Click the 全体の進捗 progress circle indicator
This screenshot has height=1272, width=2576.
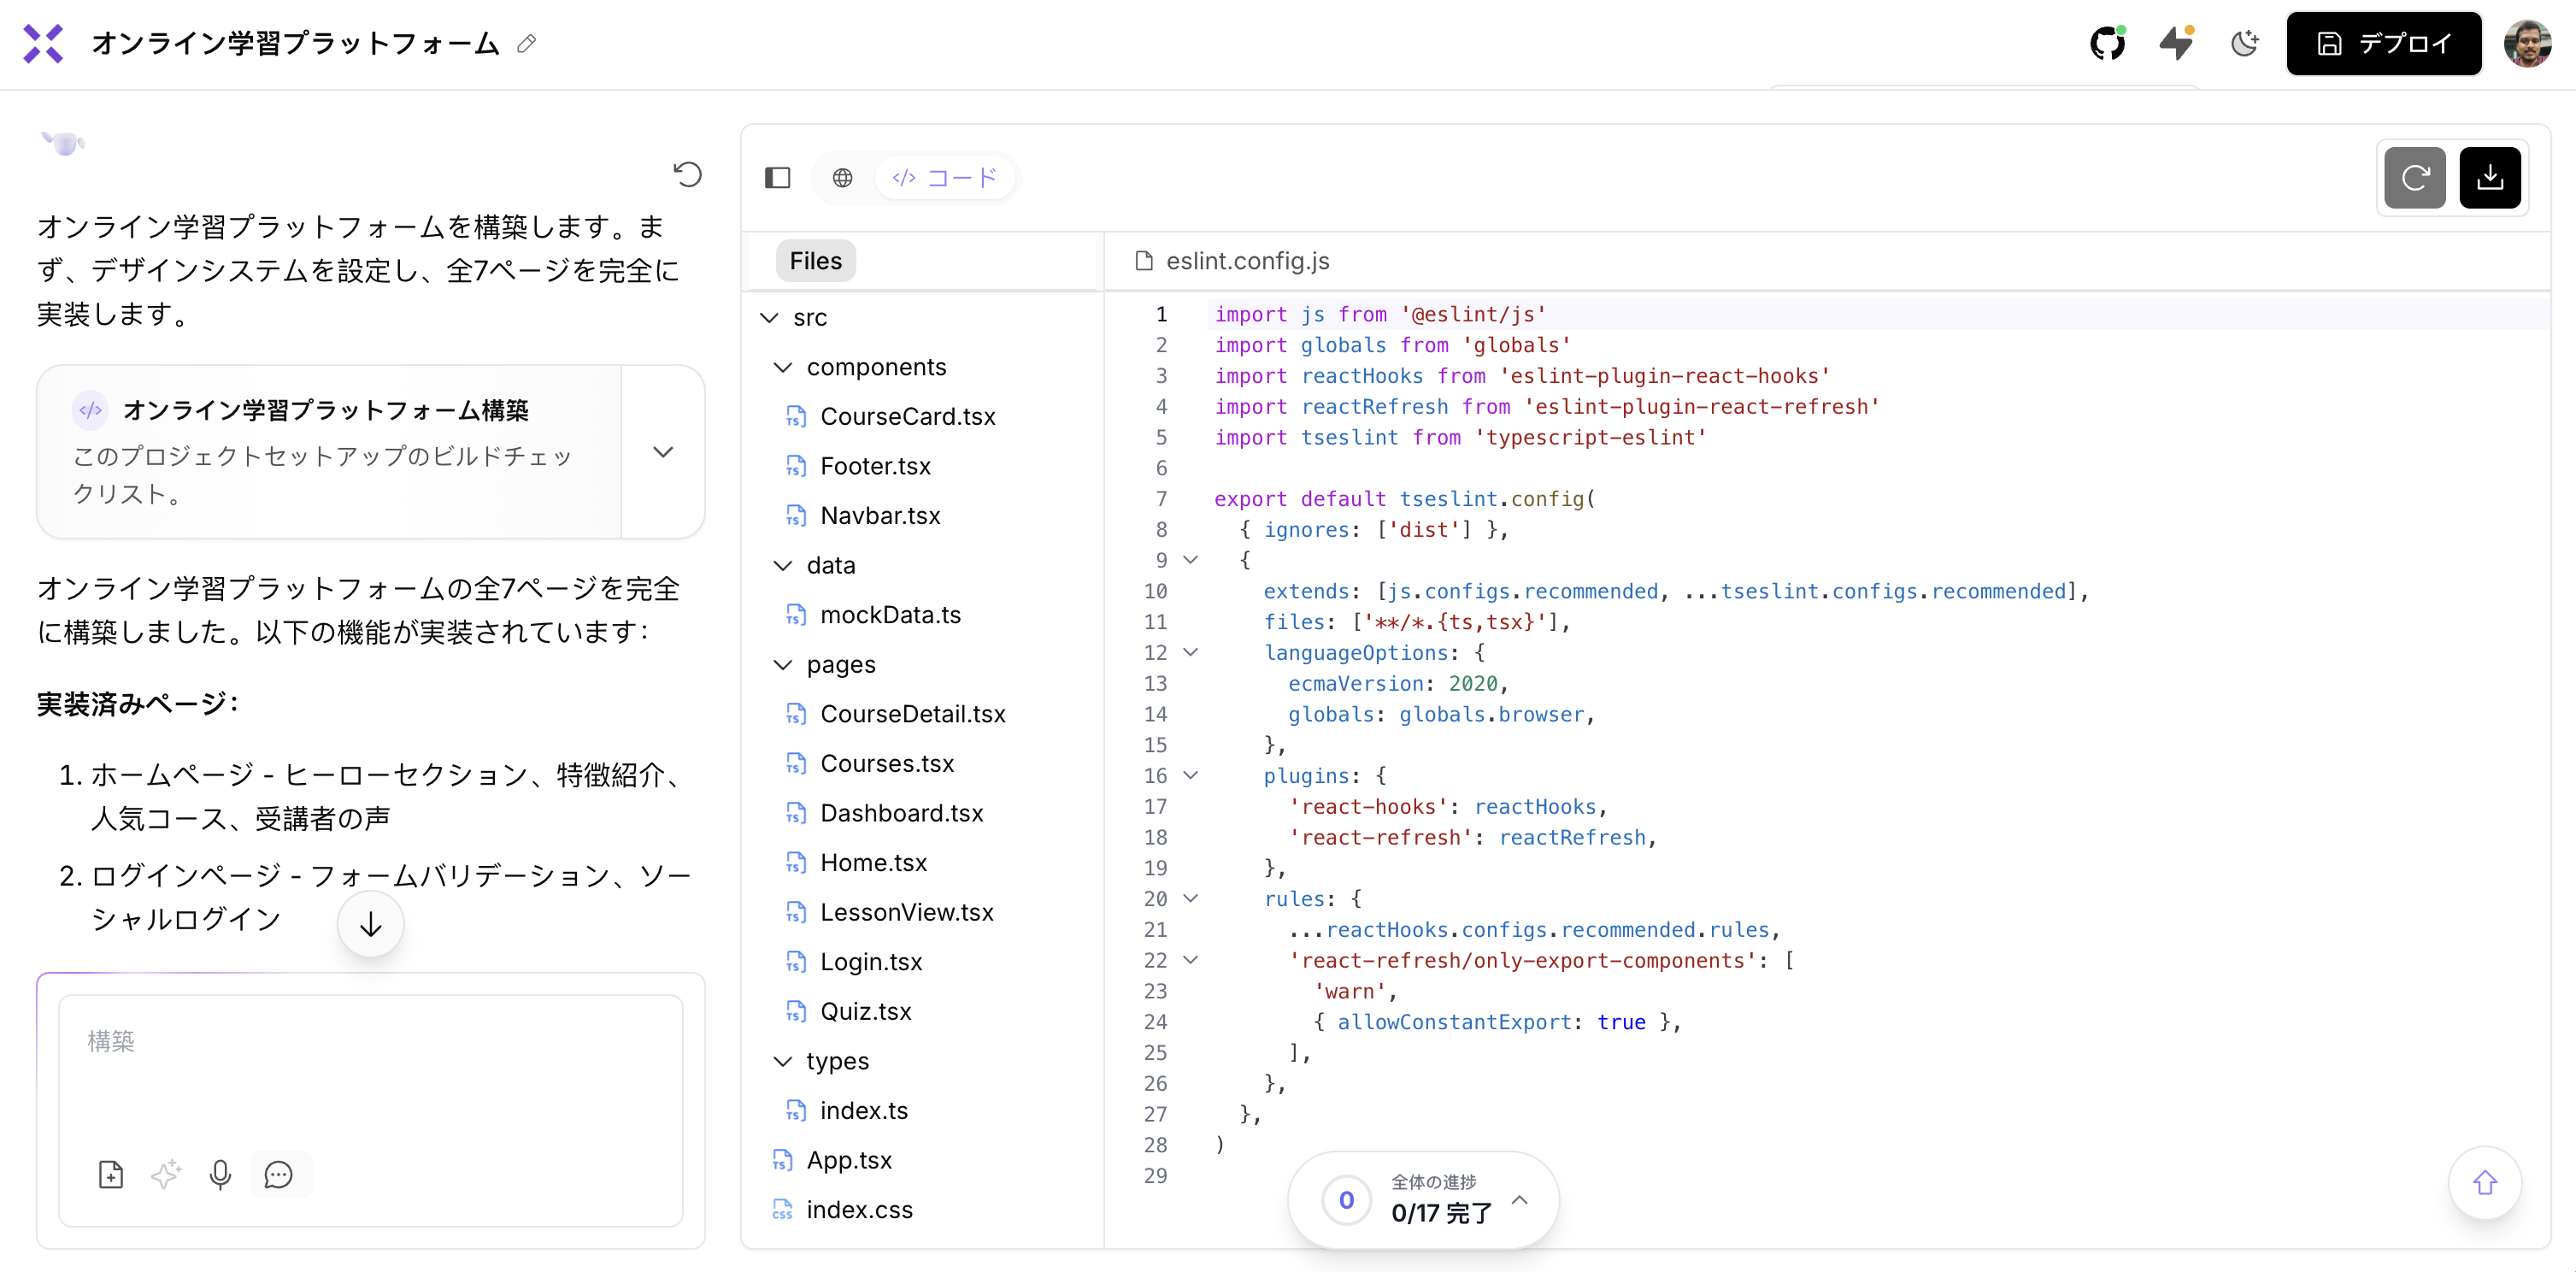click(1345, 1199)
